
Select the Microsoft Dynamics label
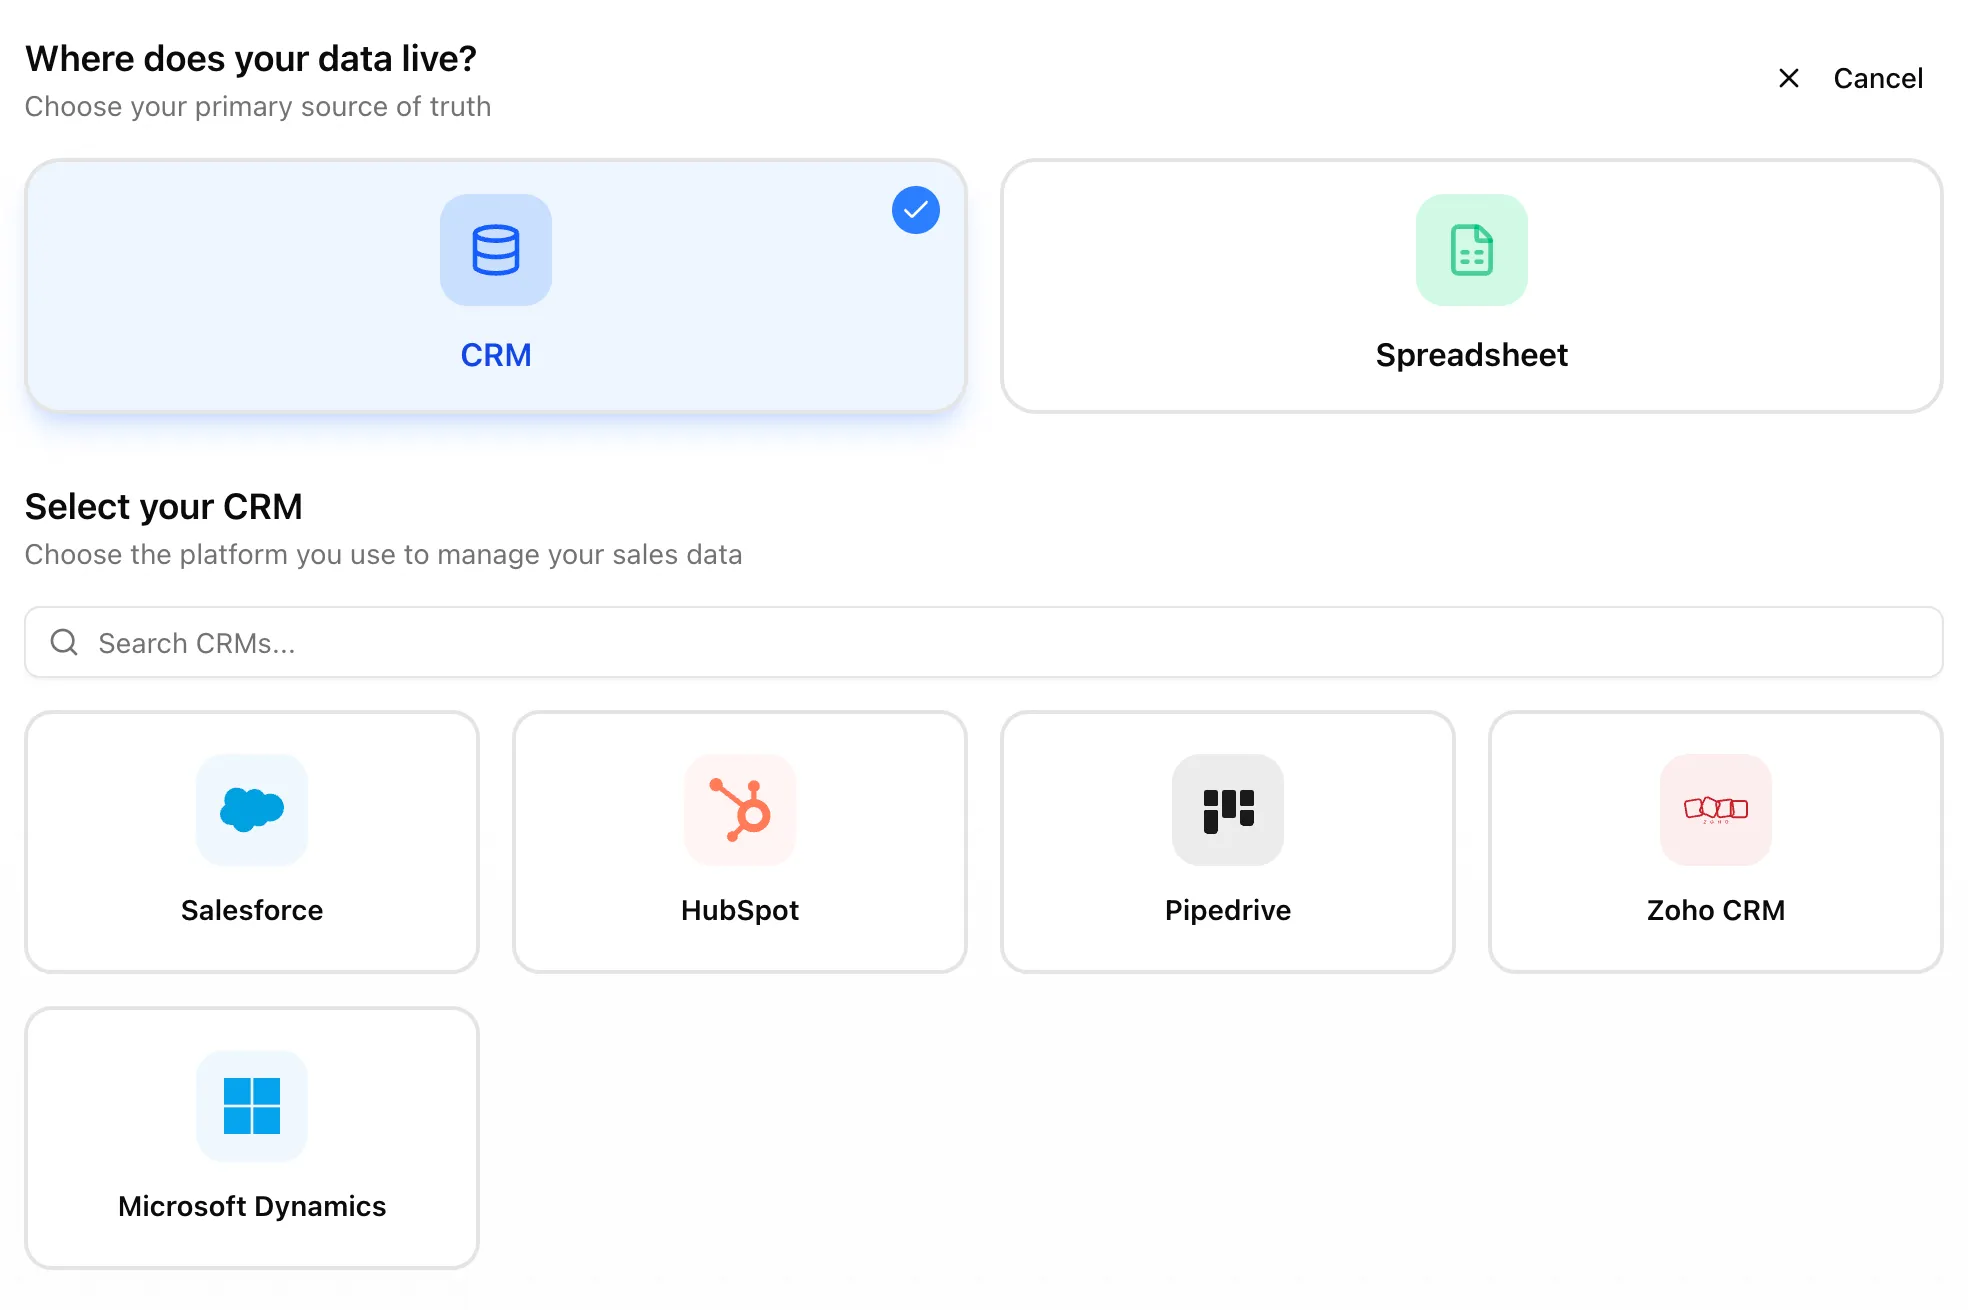pos(252,1206)
